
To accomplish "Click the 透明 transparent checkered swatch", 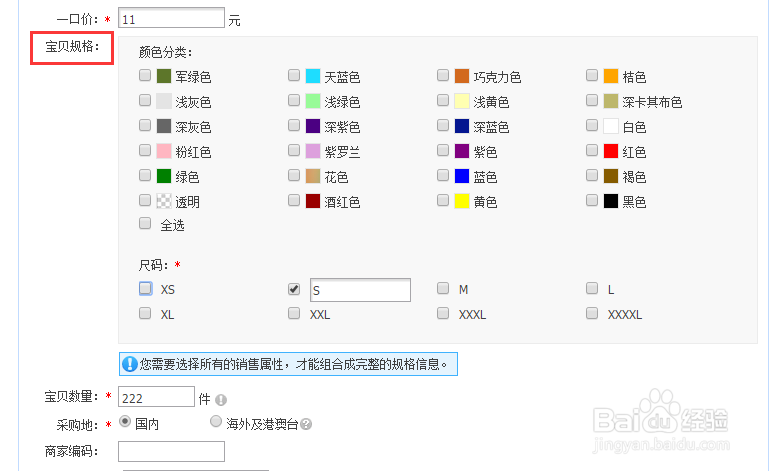I will (164, 201).
